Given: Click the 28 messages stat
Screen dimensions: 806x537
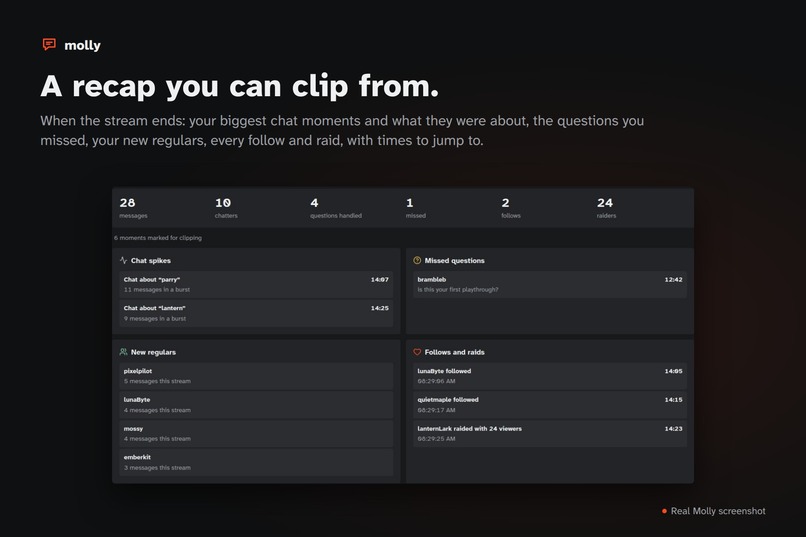Looking at the screenshot, I should (x=133, y=208).
